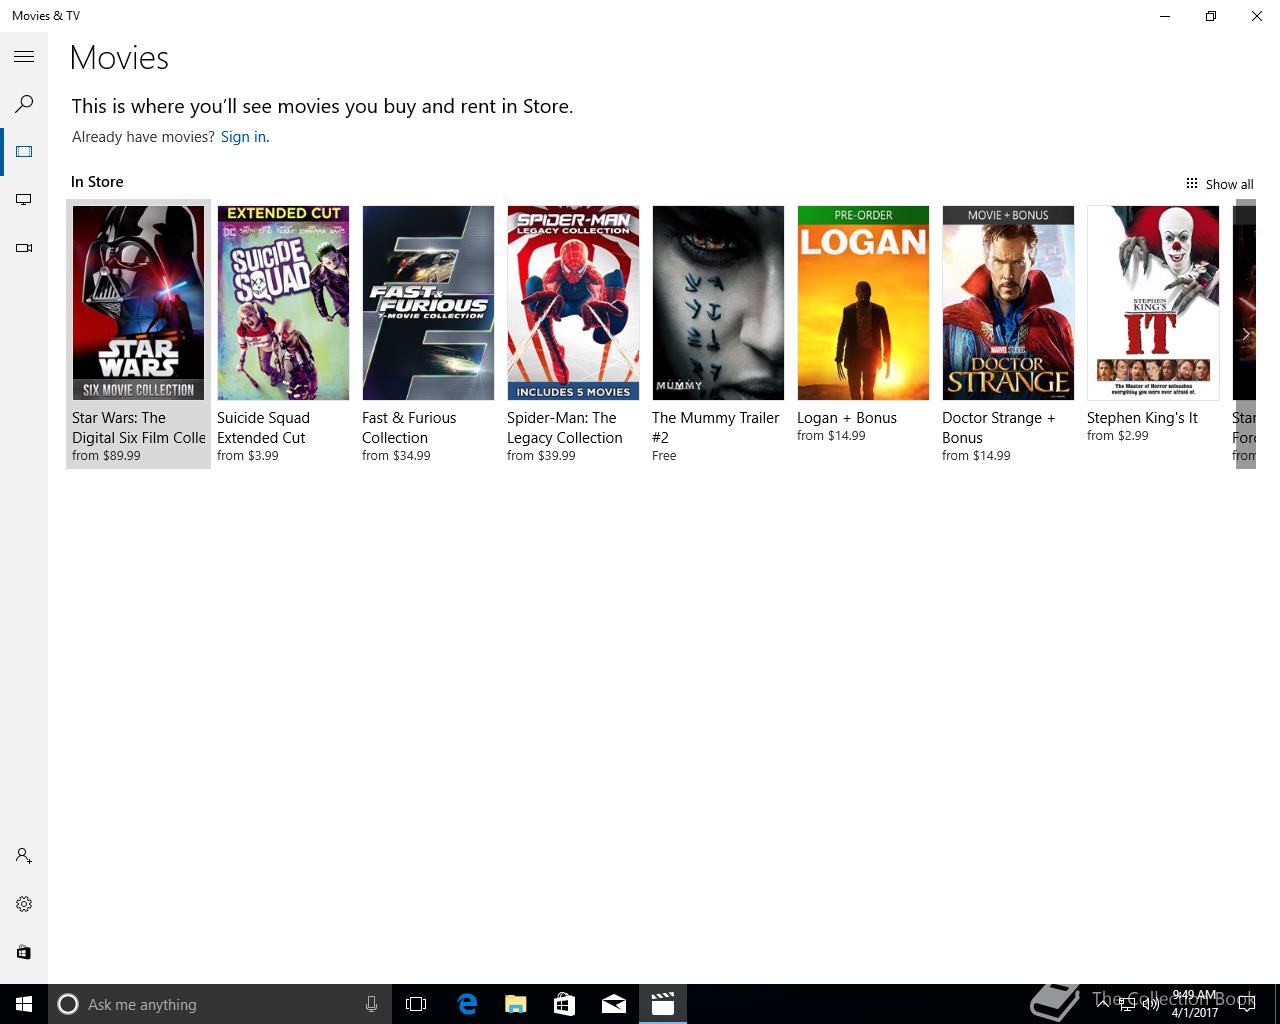This screenshot has width=1280, height=1024.
Task: Click the Cortana microphone icon
Action: (371, 1004)
